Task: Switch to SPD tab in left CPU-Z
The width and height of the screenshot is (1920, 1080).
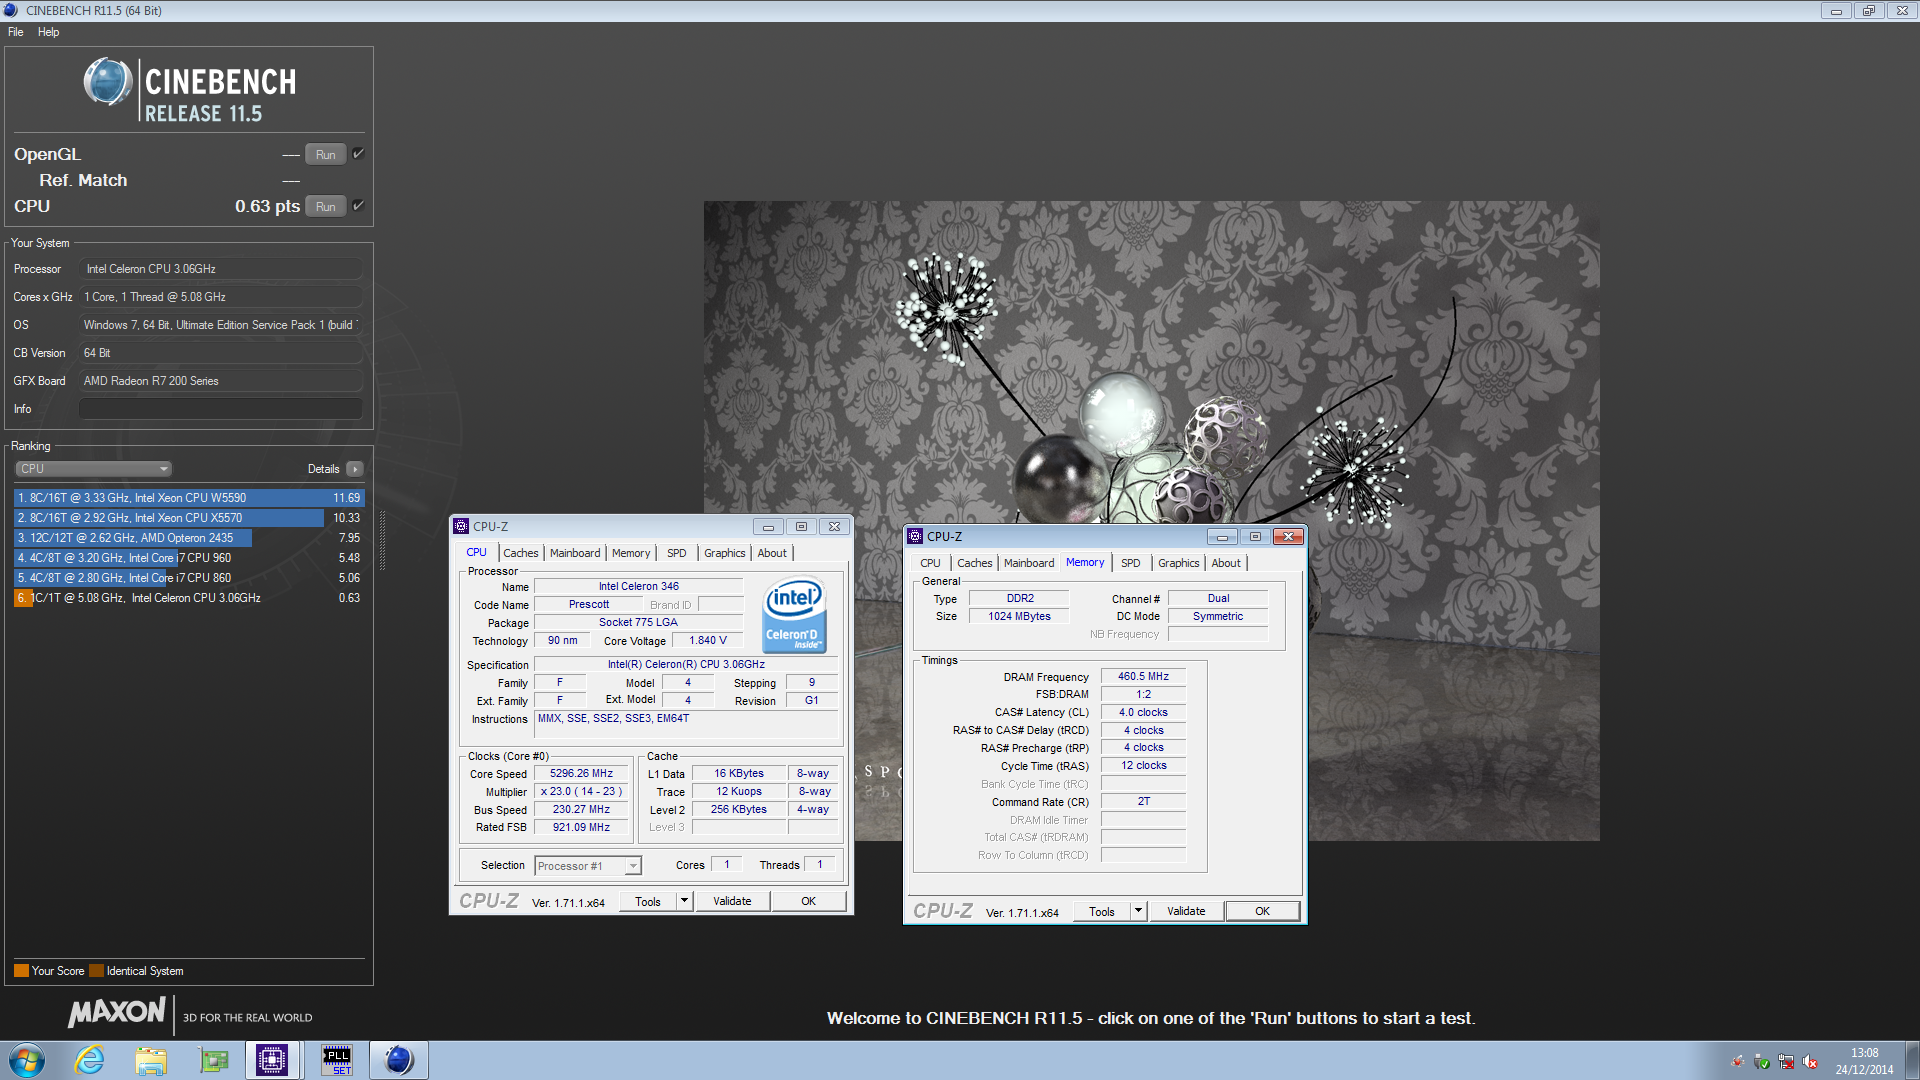Action: point(677,553)
